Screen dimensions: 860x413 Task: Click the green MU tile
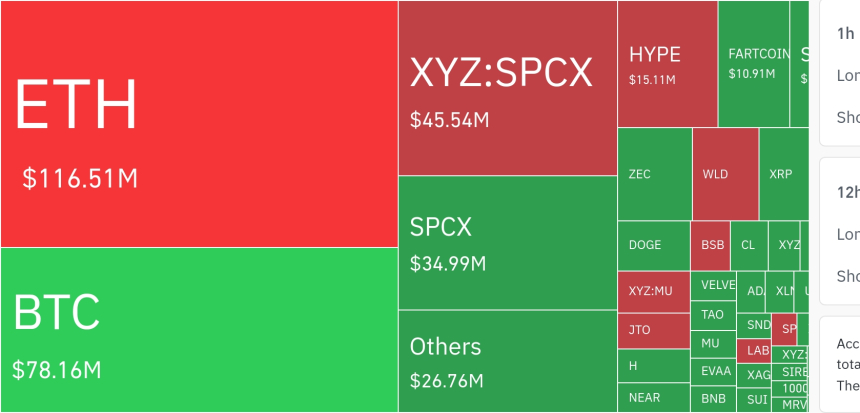(713, 344)
